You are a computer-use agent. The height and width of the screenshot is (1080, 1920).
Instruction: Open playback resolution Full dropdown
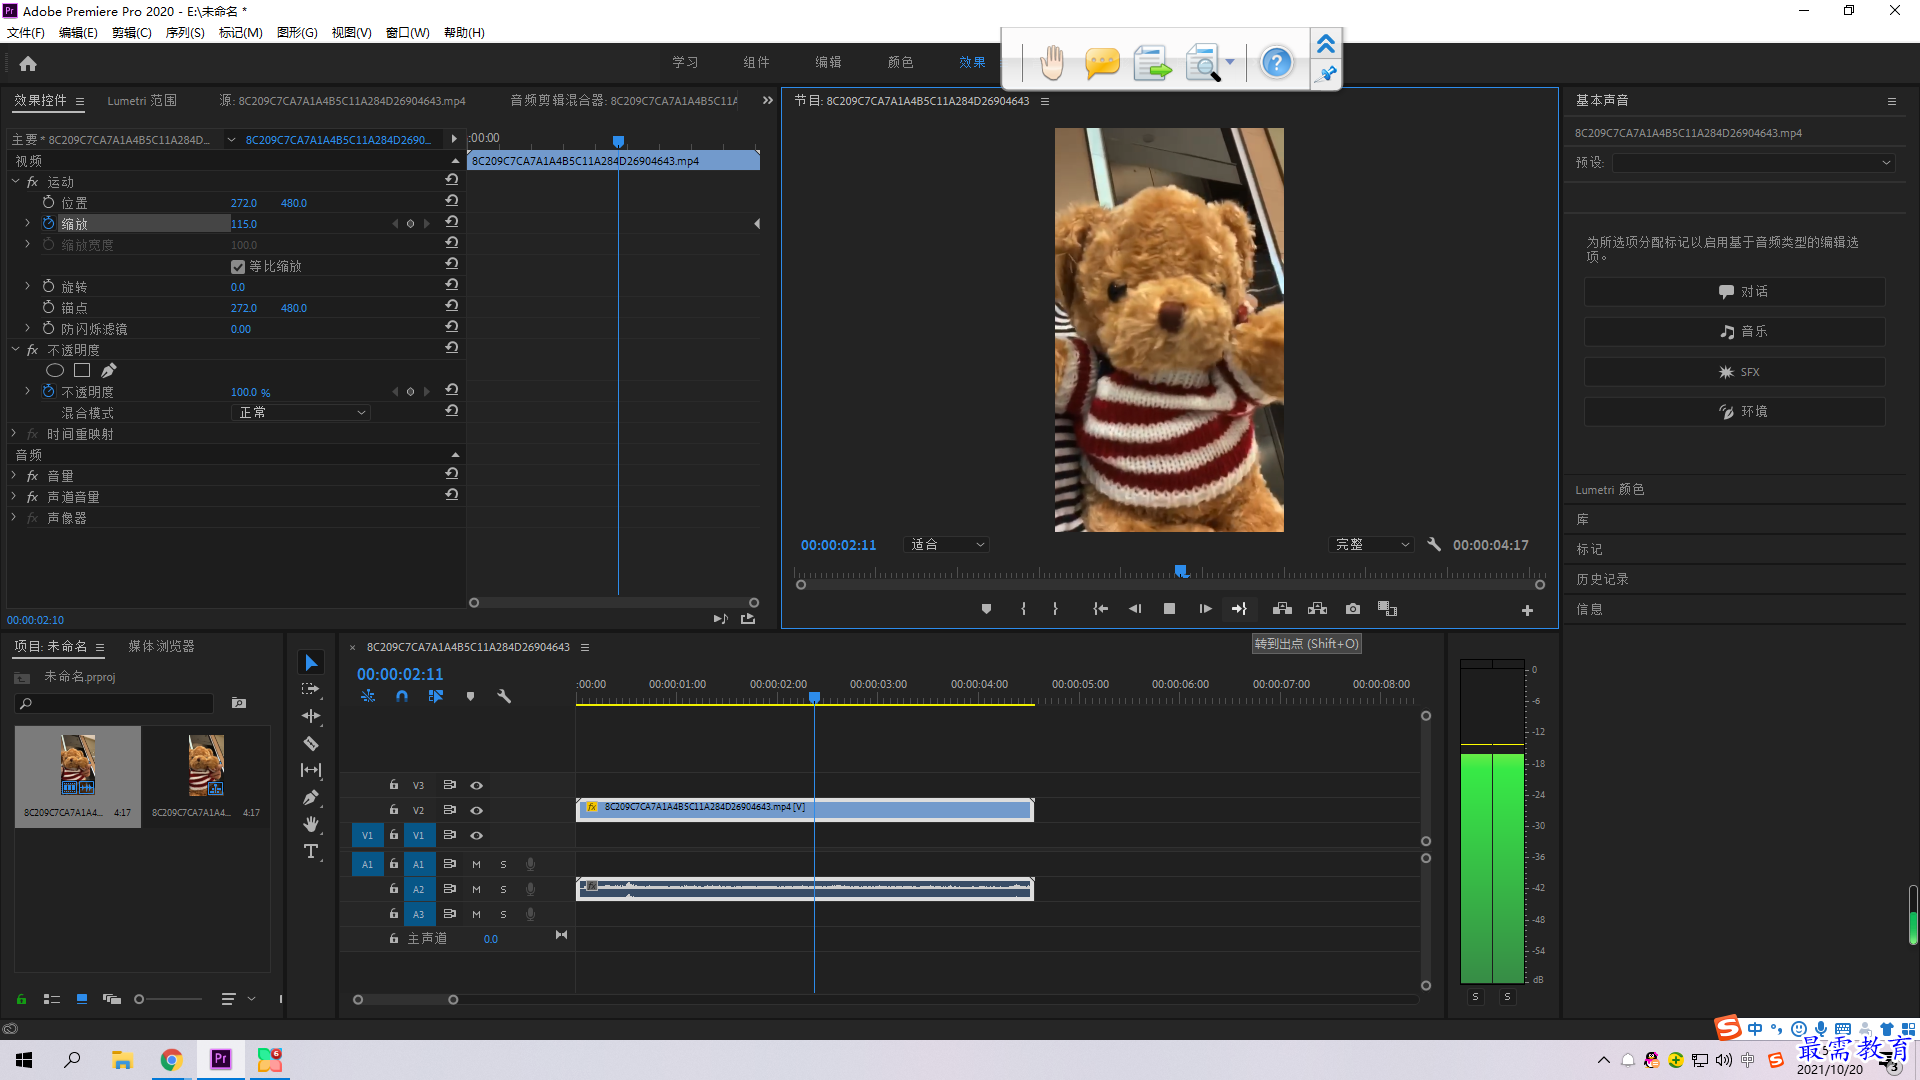pos(1371,545)
